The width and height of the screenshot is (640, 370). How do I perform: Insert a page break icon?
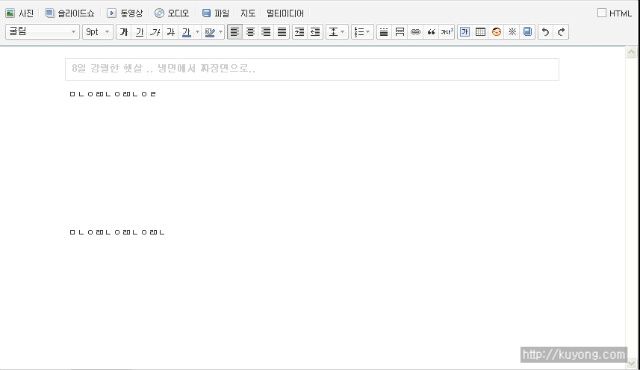(400, 32)
